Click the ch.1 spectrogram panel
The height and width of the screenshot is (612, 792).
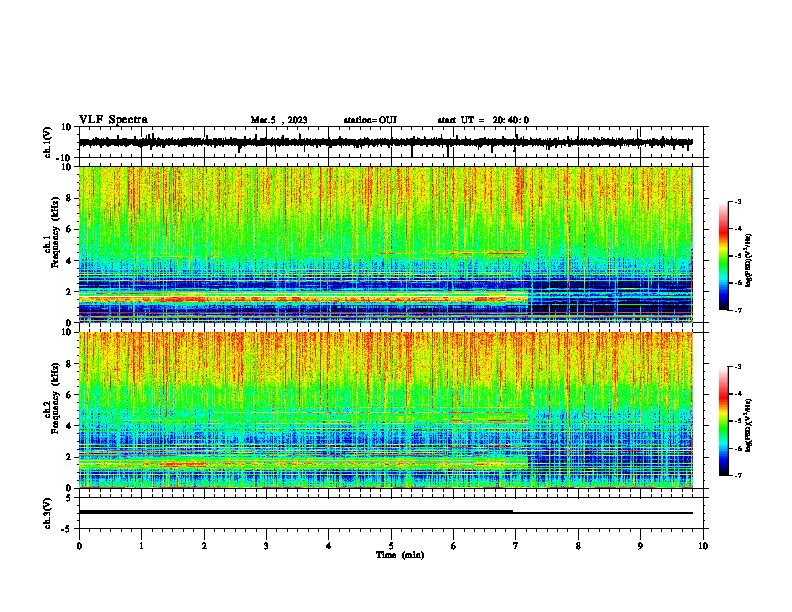[386, 244]
